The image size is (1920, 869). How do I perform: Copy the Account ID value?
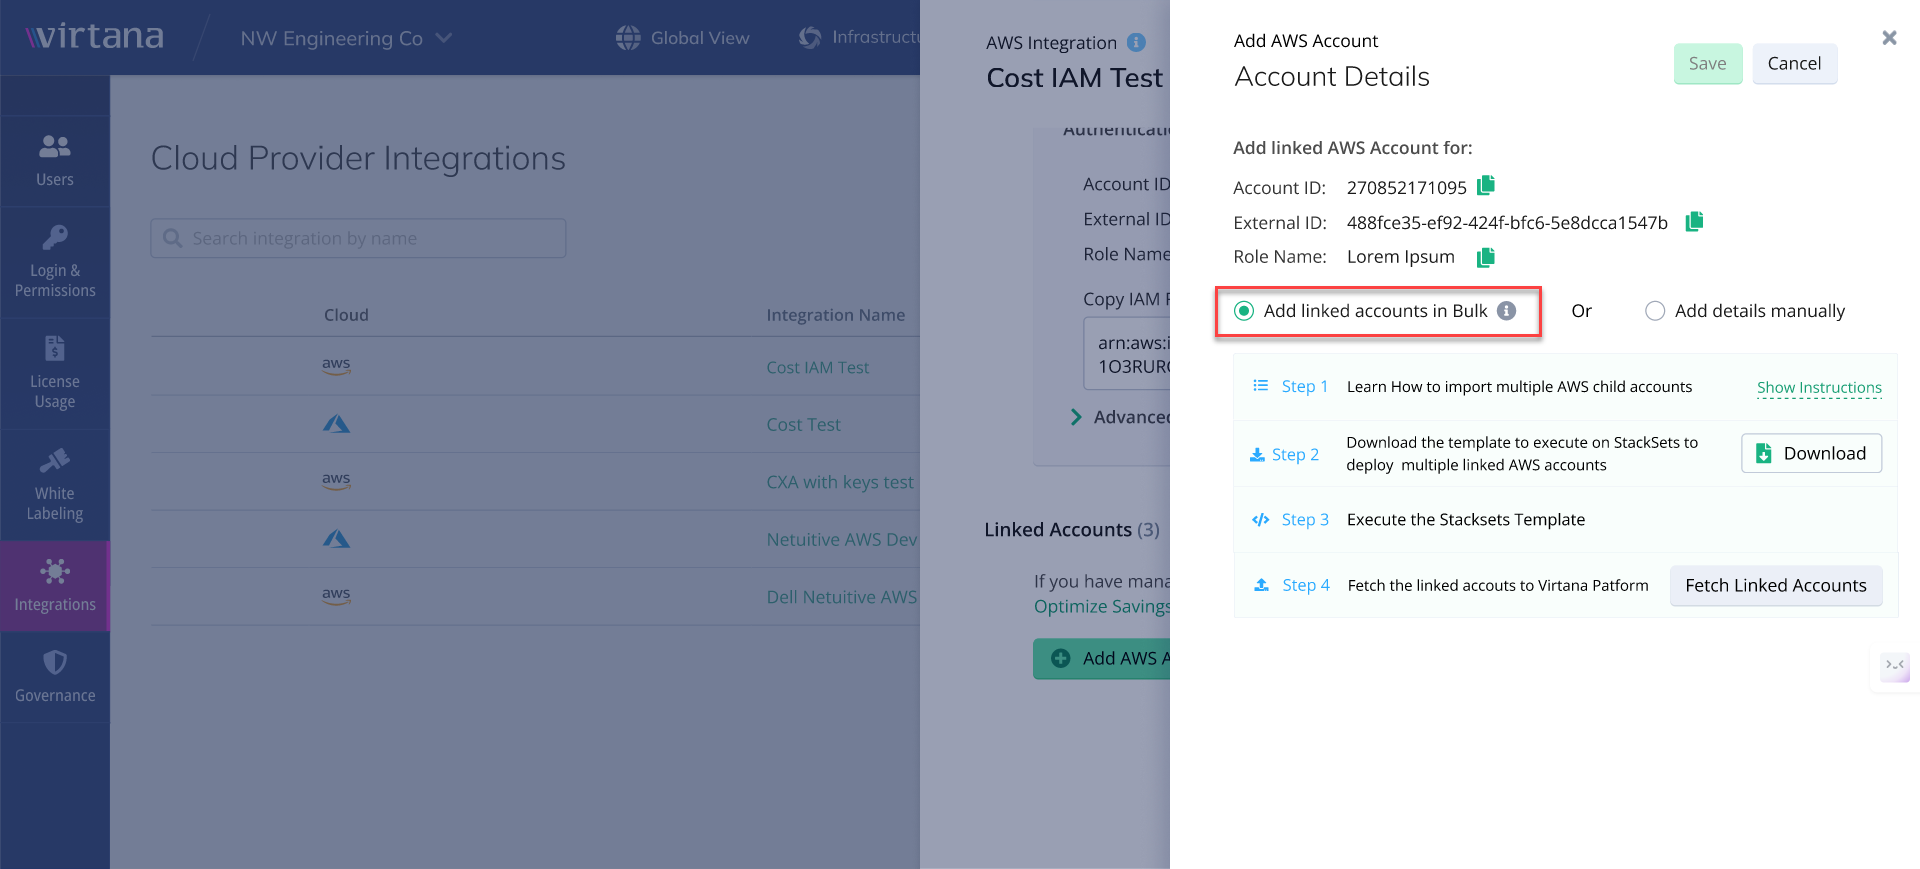point(1486,185)
